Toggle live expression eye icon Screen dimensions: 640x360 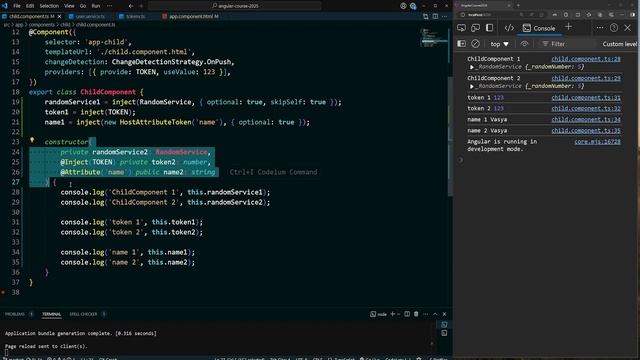(524, 43)
